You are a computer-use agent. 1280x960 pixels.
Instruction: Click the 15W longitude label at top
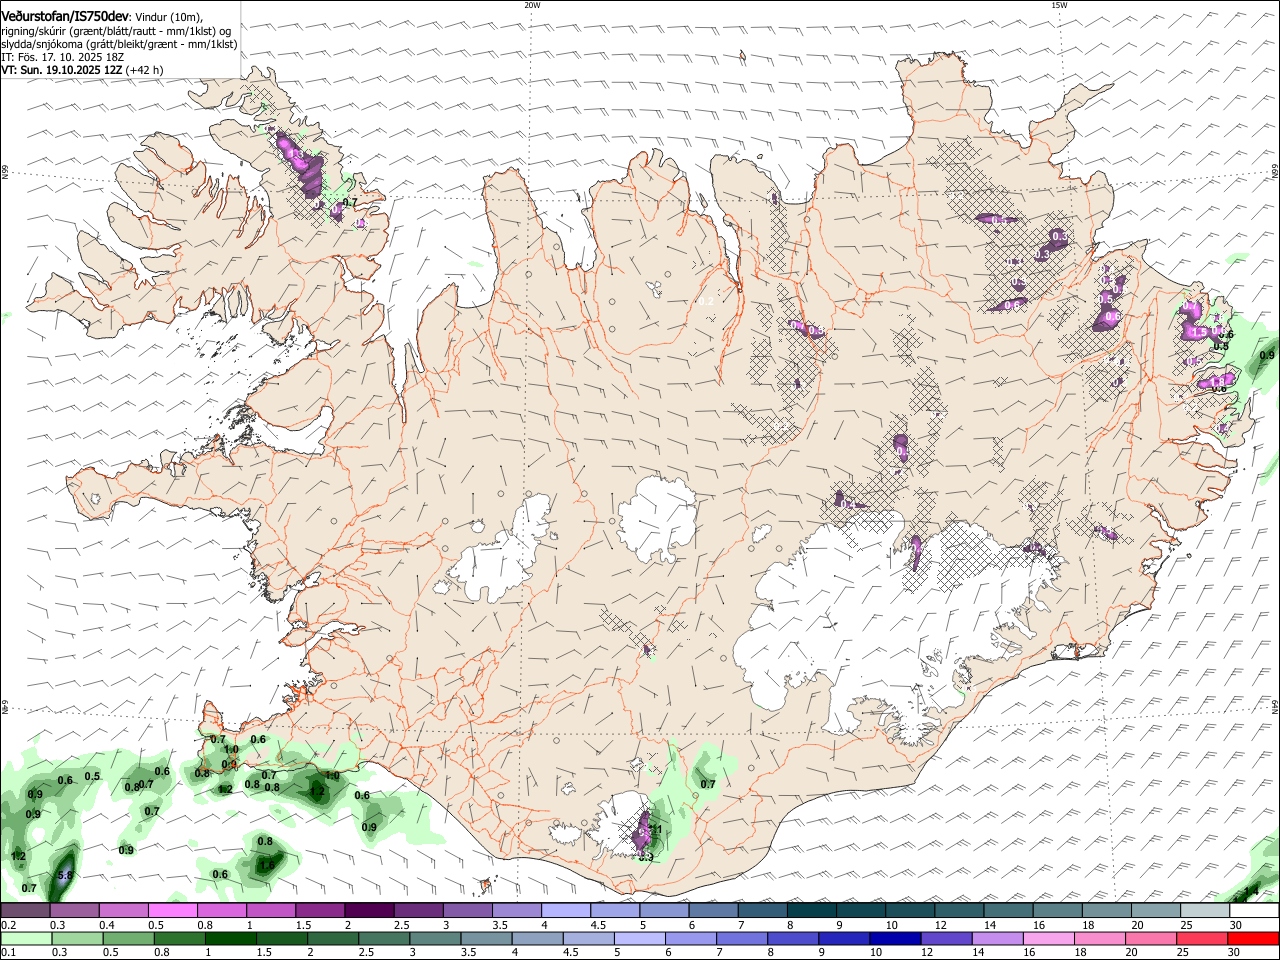coord(1058,5)
